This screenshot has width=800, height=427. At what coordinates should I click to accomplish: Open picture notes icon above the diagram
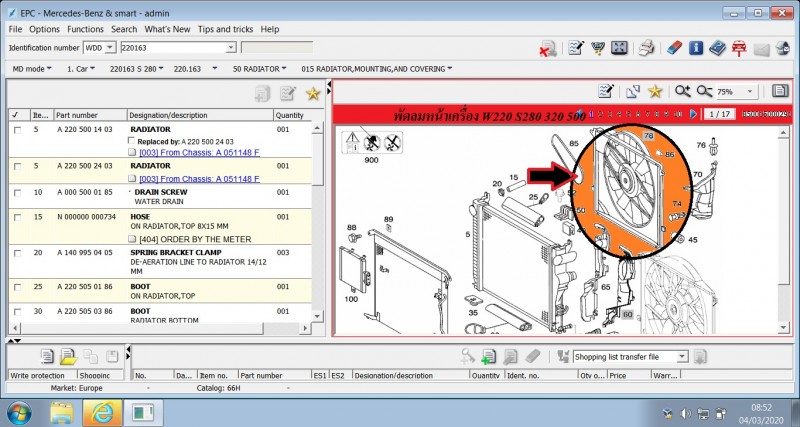pyautogui.click(x=606, y=91)
